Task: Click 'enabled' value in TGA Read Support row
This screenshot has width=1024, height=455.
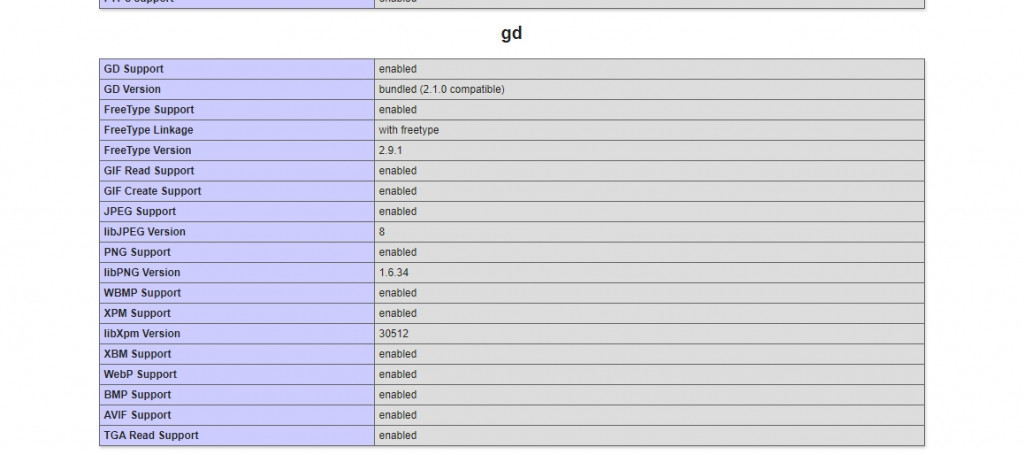Action: [x=398, y=435]
